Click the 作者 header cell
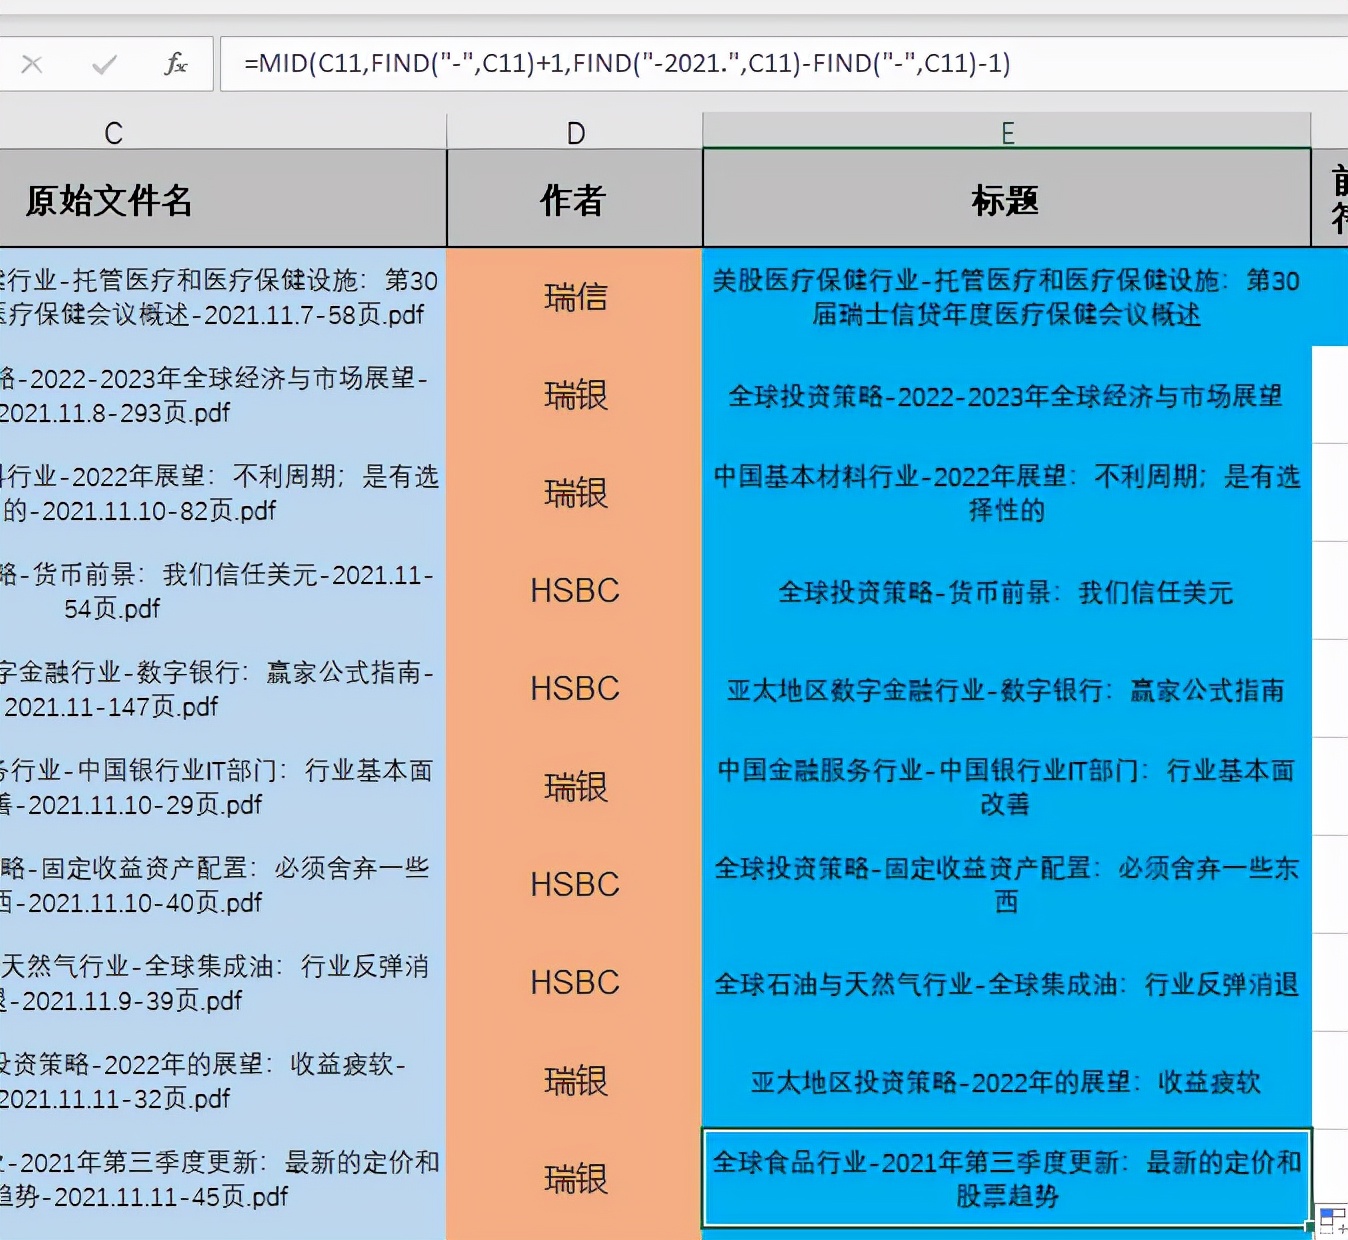 [x=574, y=200]
